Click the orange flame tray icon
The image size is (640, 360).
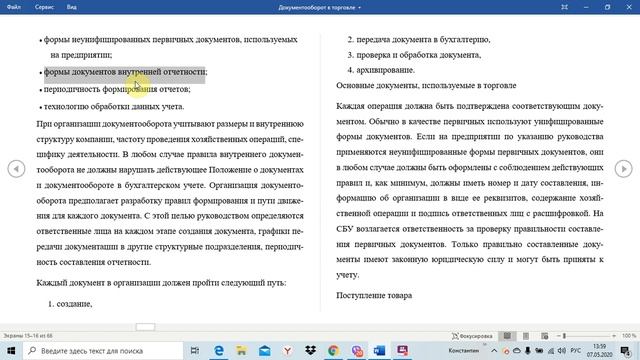[x=506, y=351]
